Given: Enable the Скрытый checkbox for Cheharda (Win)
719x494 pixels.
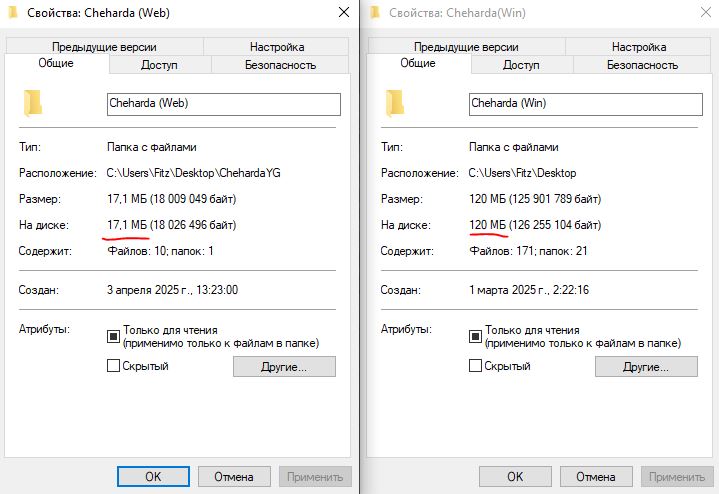Looking at the screenshot, I should pos(475,366).
